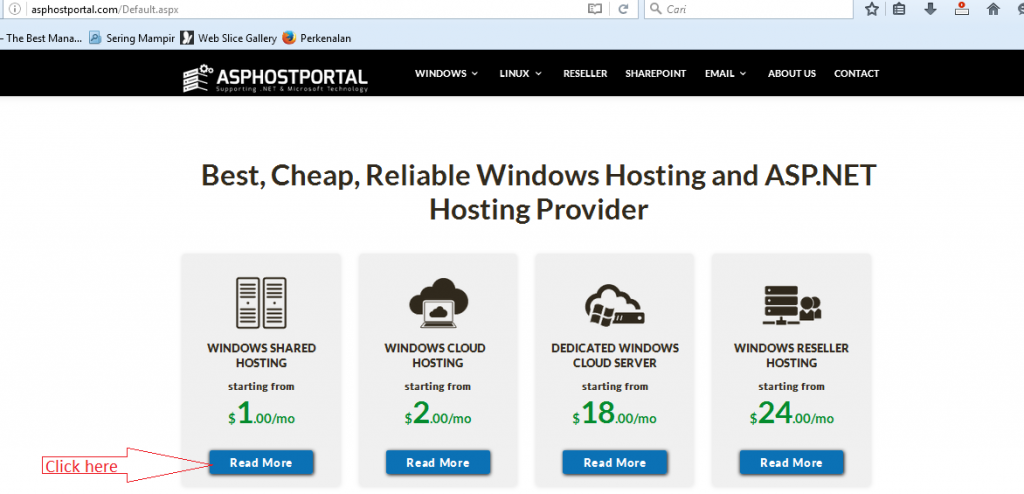This screenshot has height=494, width=1024.
Task: Click the toolbar icon with red badge
Action: 962,9
